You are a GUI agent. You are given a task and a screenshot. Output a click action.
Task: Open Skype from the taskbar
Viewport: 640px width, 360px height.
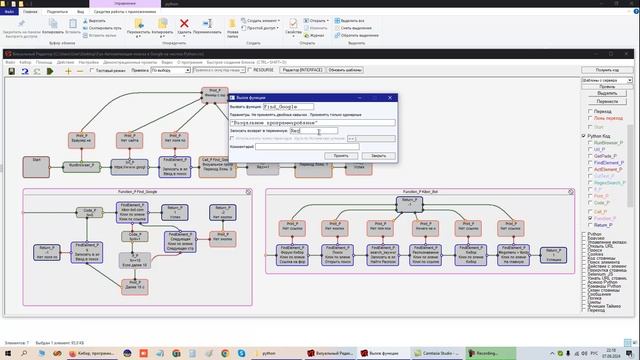click(x=241, y=353)
